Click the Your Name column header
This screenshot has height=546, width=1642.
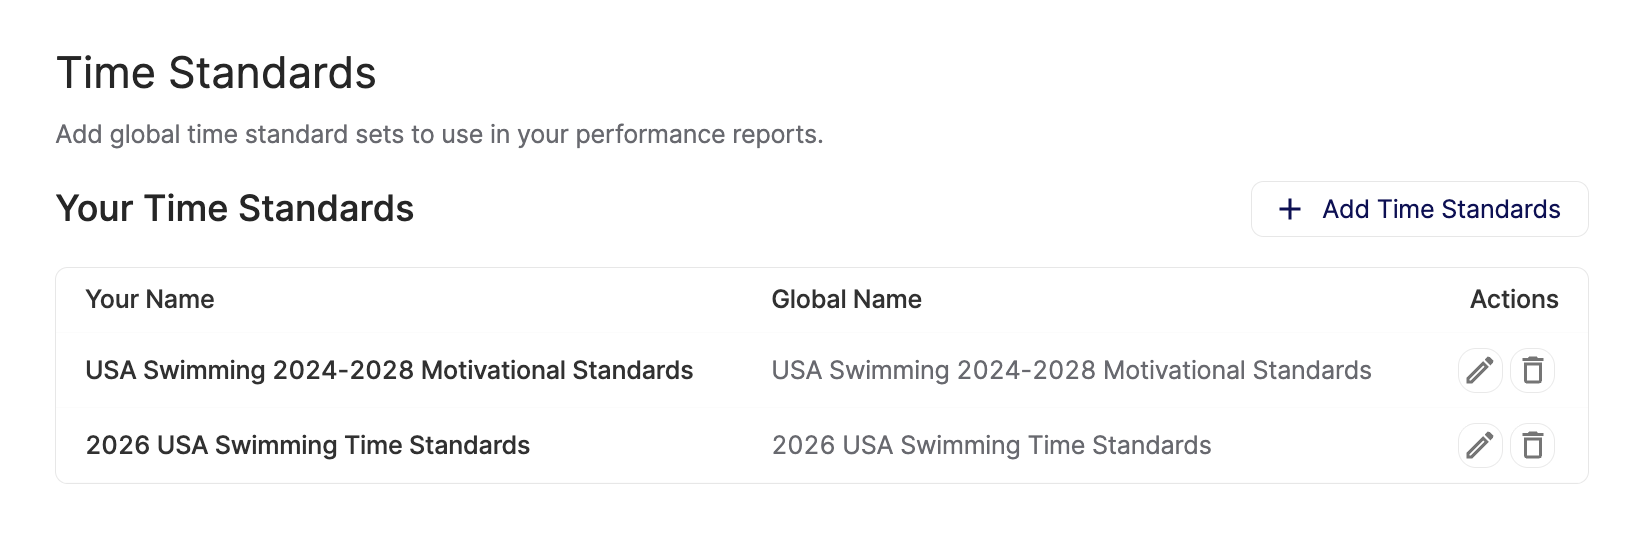point(150,299)
